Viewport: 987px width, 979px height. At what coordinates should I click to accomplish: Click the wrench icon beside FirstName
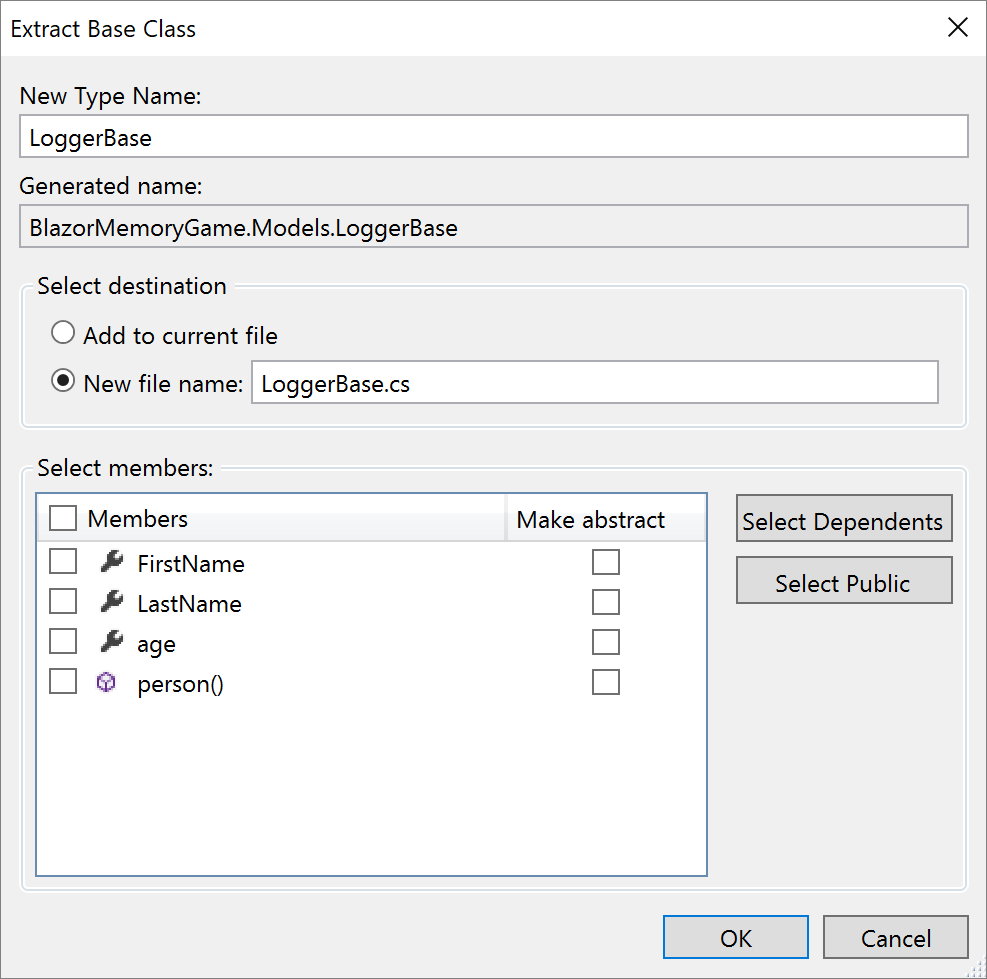click(110, 563)
